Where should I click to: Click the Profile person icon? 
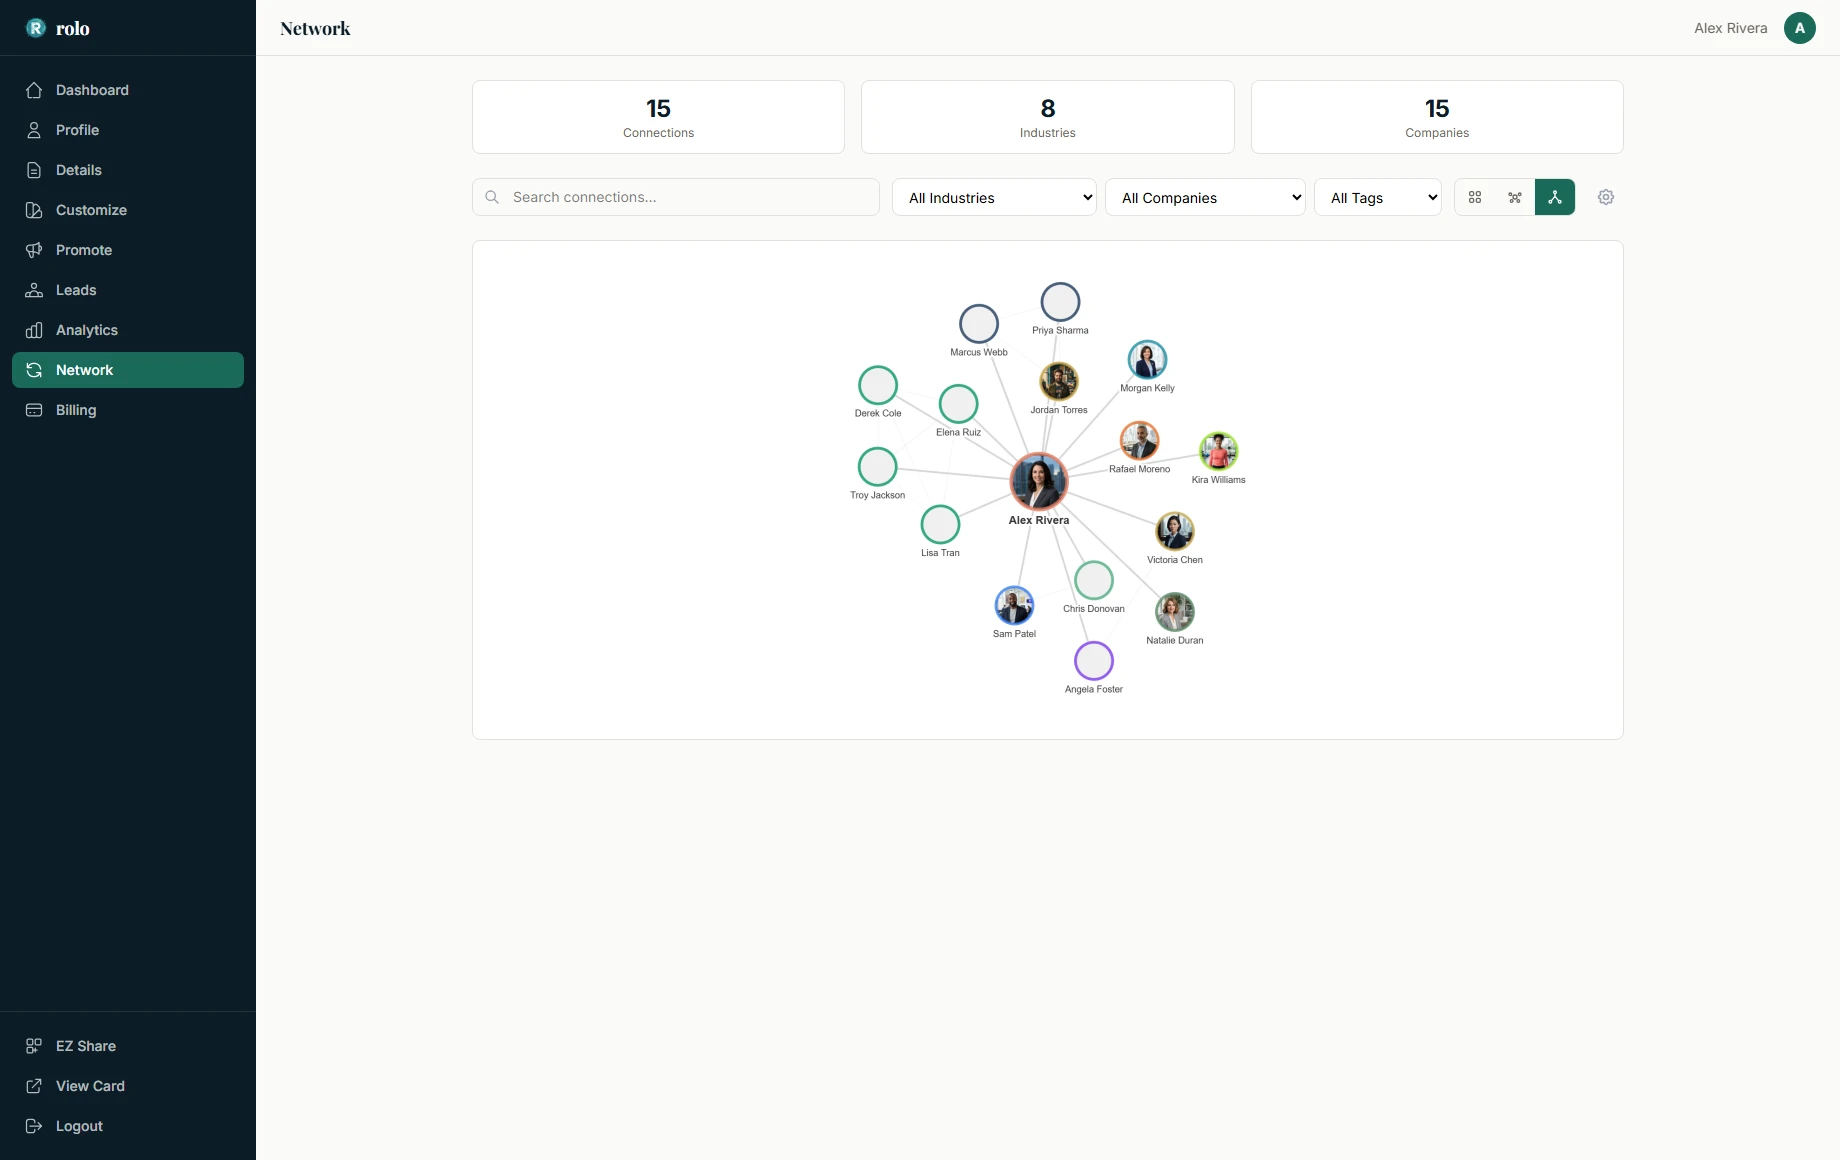pyautogui.click(x=34, y=130)
